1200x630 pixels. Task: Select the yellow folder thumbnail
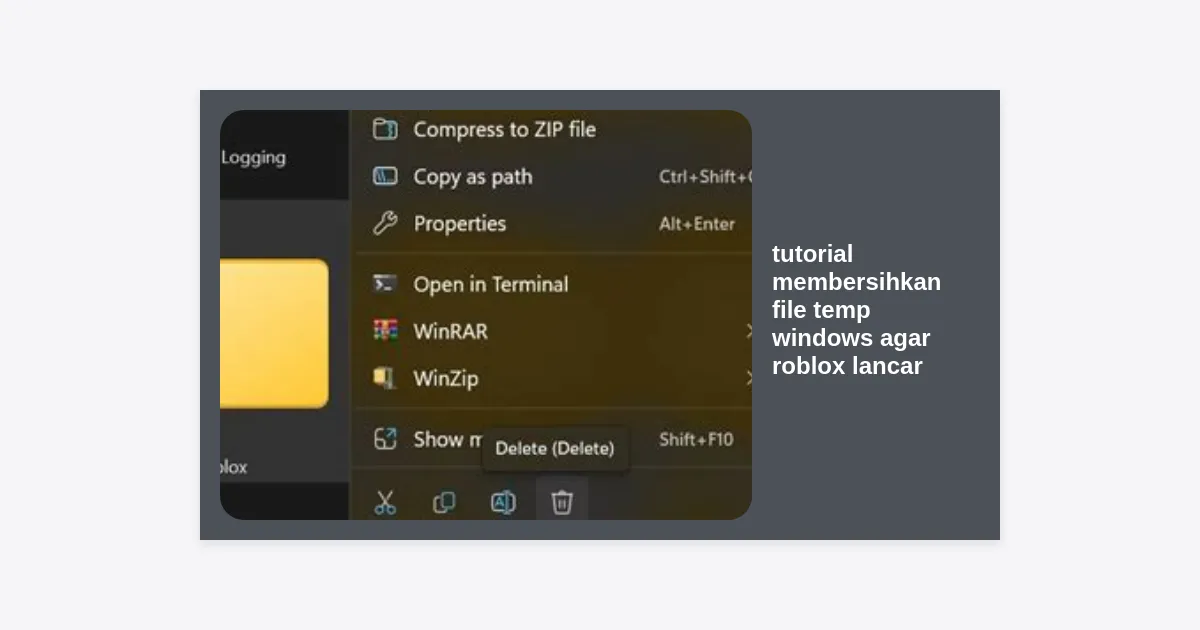click(273, 333)
